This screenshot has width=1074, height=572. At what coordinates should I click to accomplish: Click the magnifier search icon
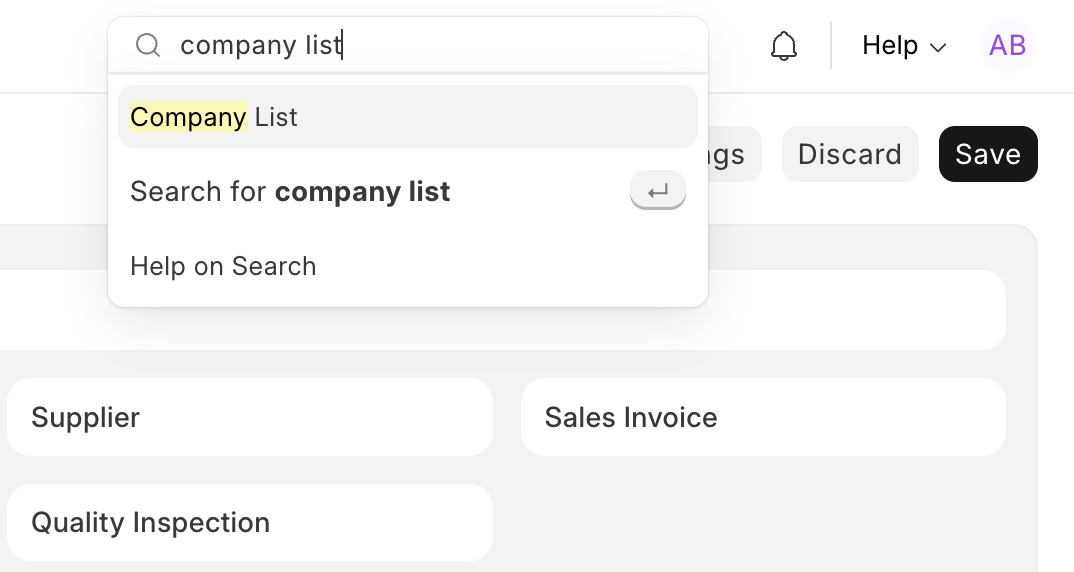(x=148, y=45)
